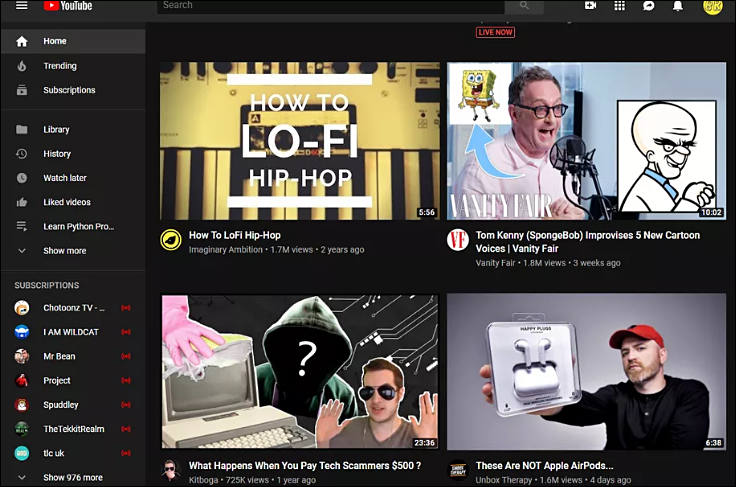Click the Project channel avatar
Viewport: 736px width, 487px height.
pyautogui.click(x=22, y=380)
